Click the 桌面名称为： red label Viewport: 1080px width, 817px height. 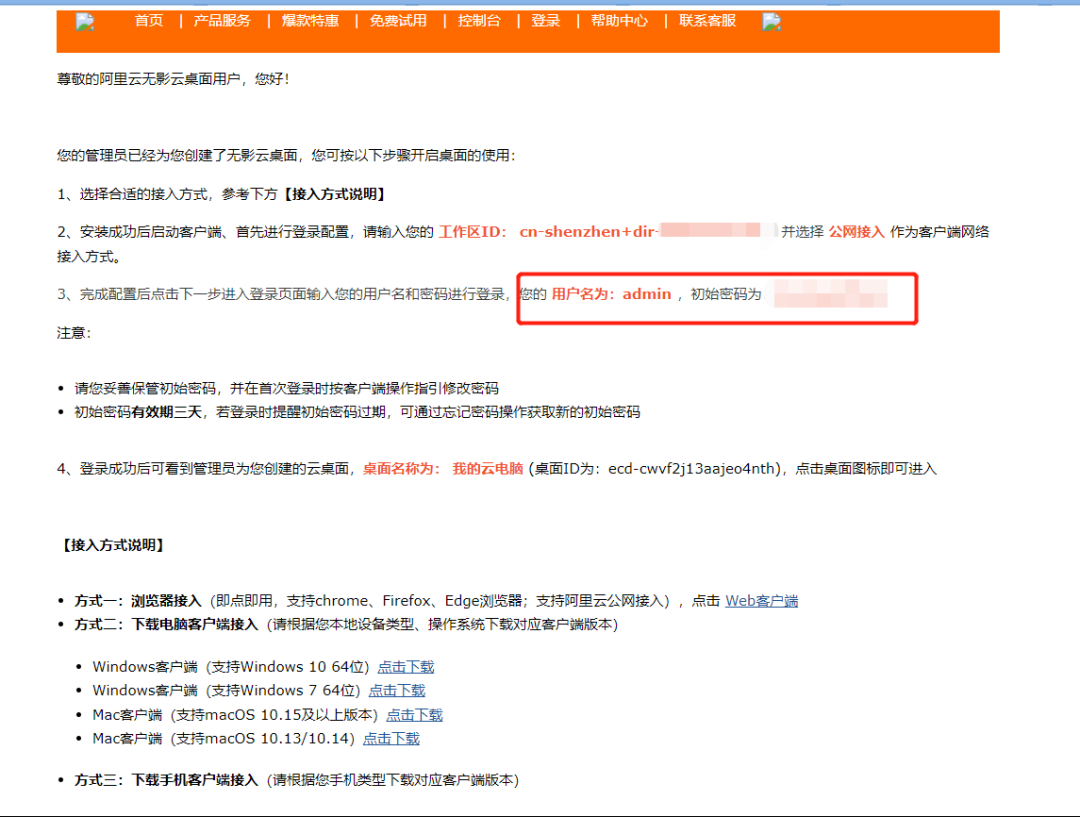pos(401,469)
